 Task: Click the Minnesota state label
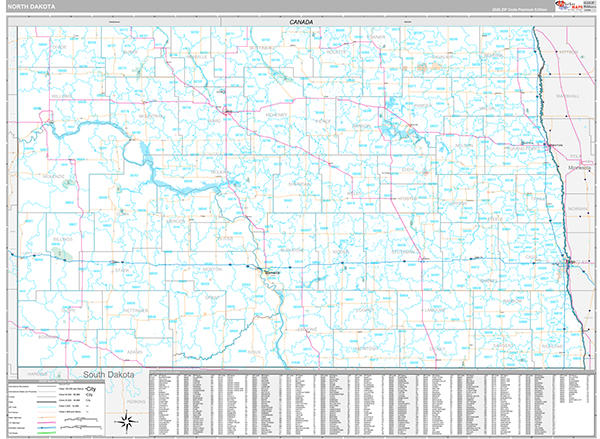click(x=579, y=168)
